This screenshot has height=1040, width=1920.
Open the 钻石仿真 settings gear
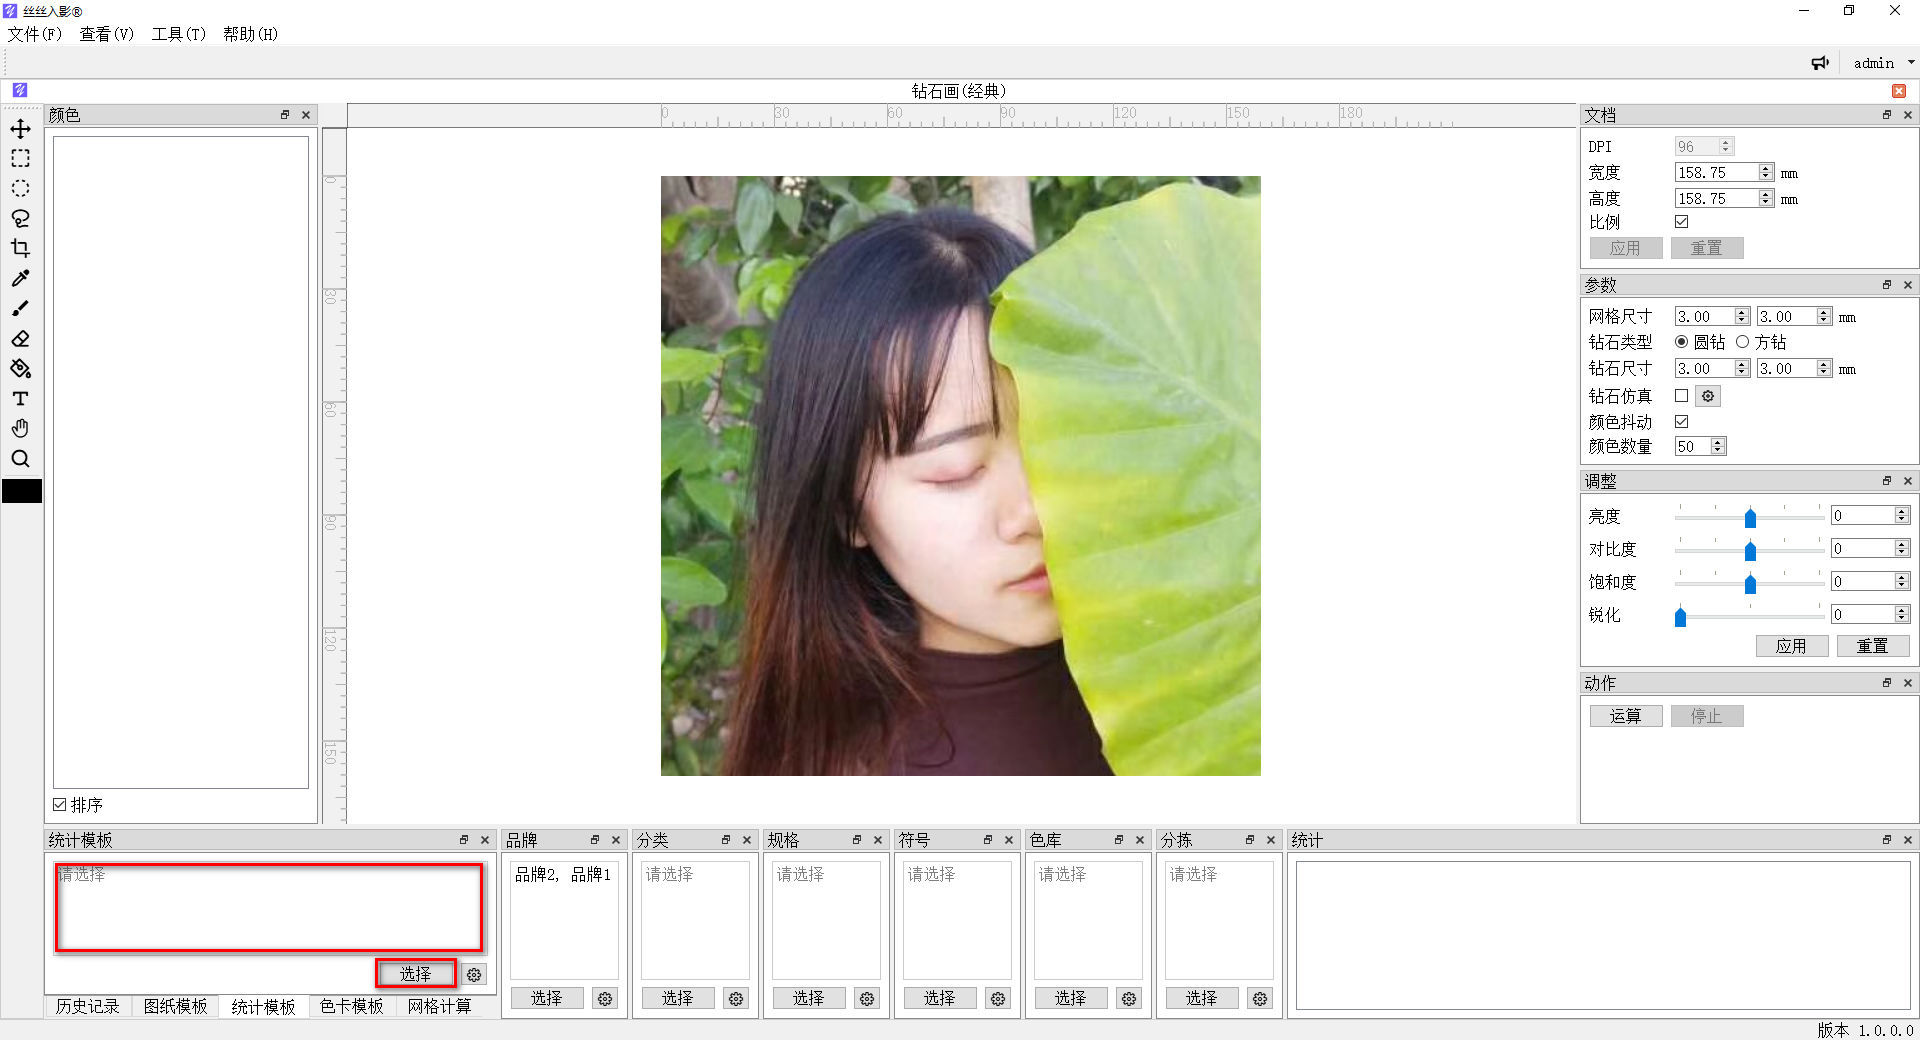[1707, 395]
